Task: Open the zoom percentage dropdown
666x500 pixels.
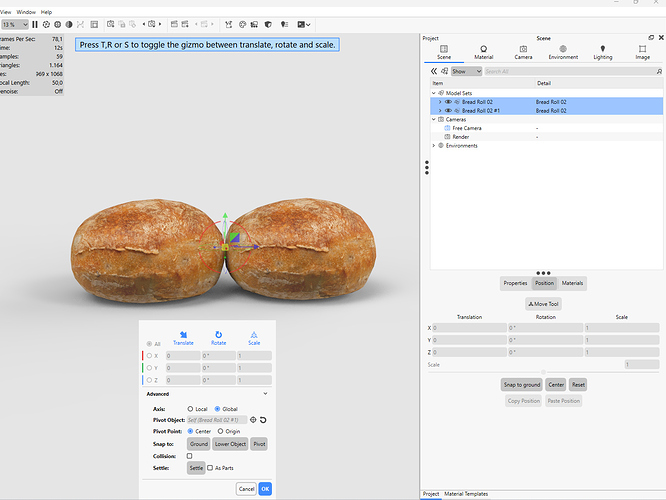Action: 15,25
